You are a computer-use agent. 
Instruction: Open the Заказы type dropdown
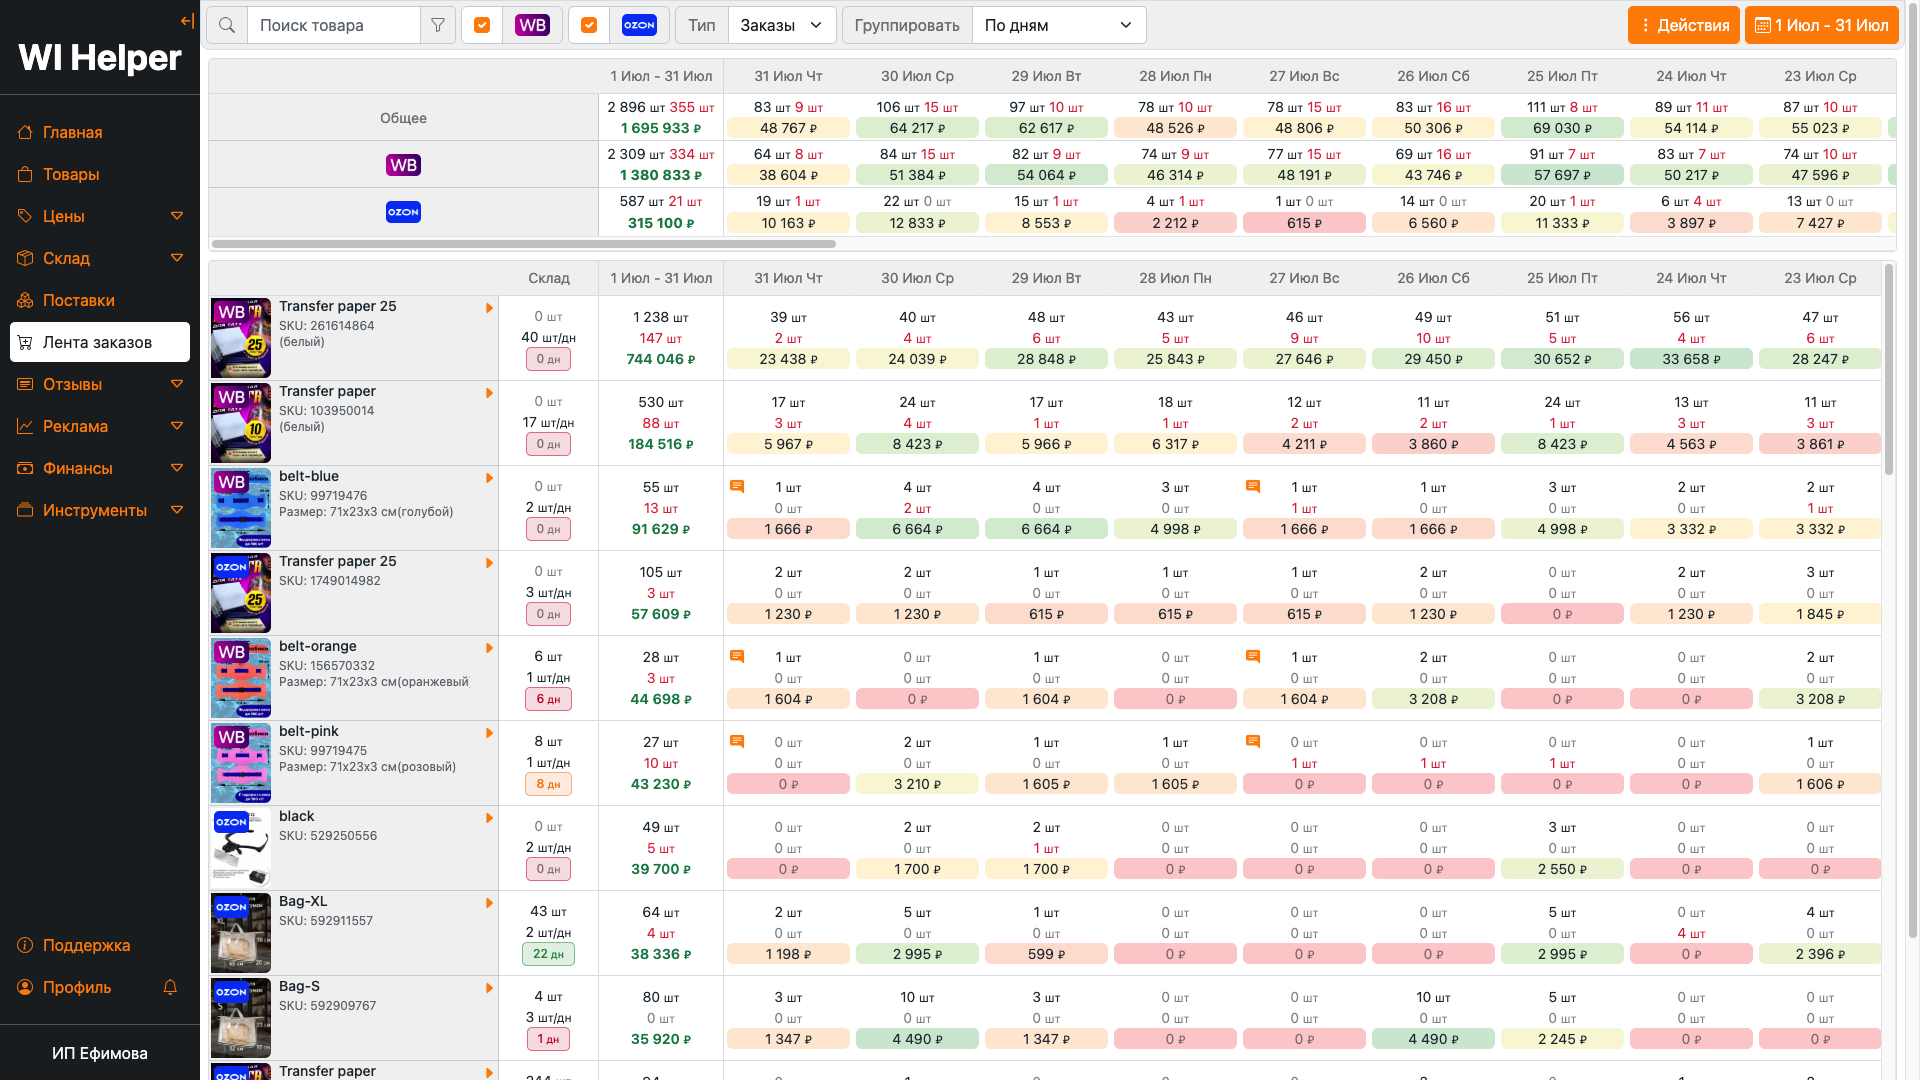[781, 25]
